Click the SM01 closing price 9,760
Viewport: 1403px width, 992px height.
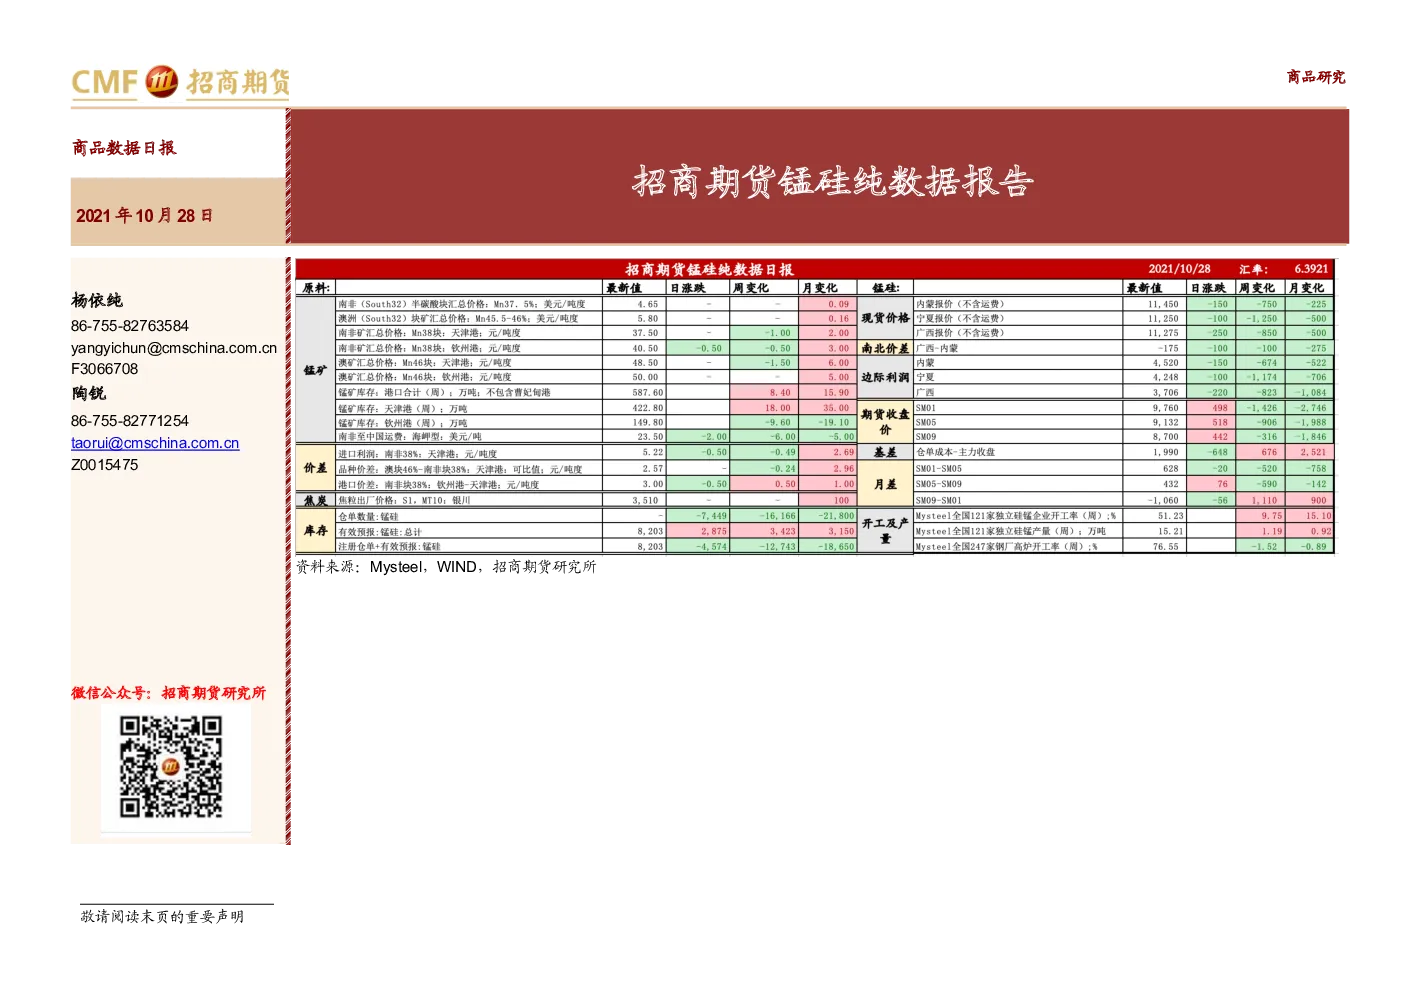[1165, 408]
